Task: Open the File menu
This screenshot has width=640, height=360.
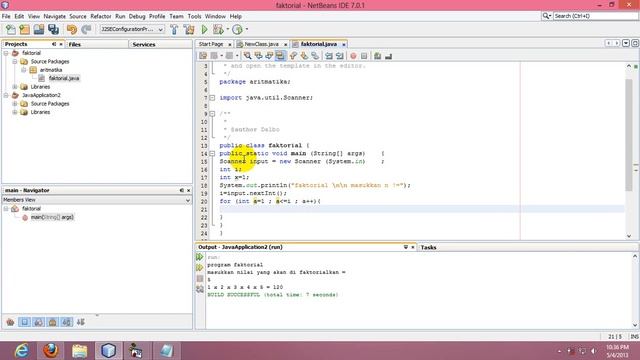Action: (x=6, y=16)
